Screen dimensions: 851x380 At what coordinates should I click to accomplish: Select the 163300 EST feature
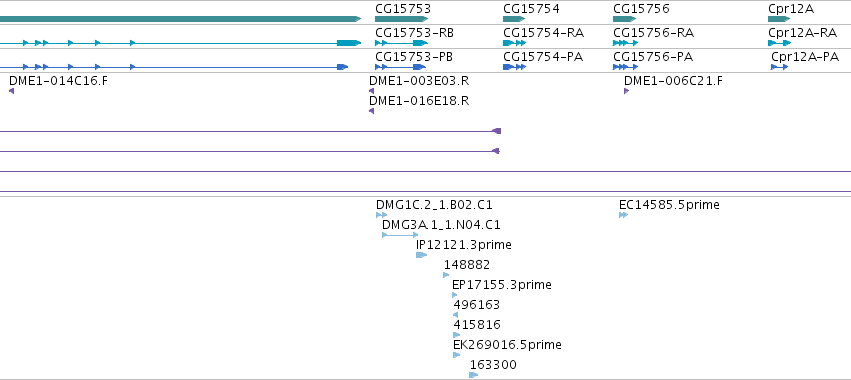coord(474,375)
